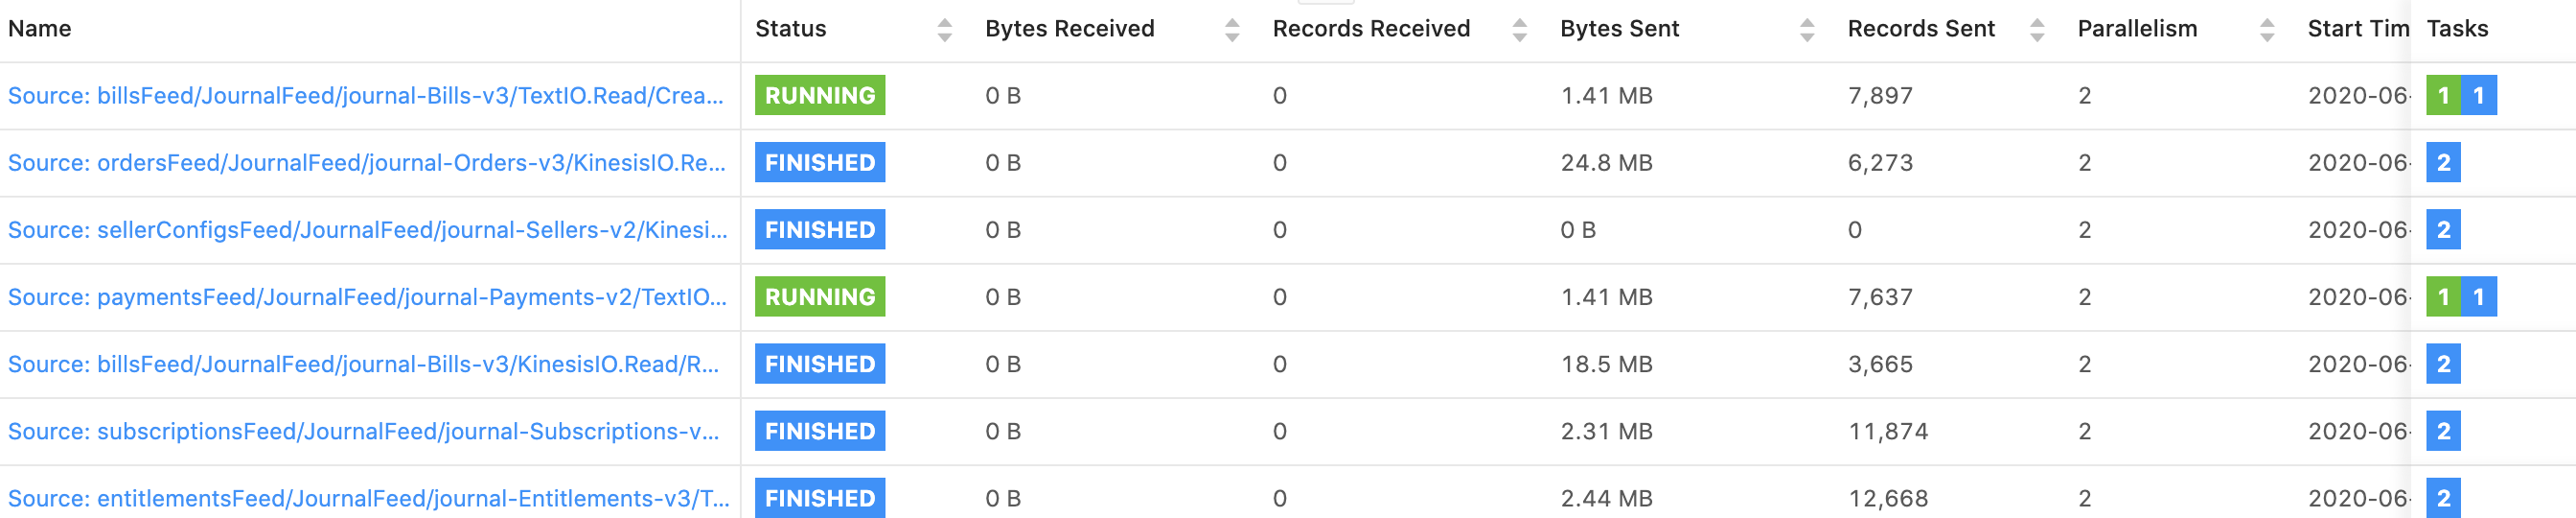Click green task count badge for paymentsFeed
2576x518 pixels.
[x=2442, y=297]
